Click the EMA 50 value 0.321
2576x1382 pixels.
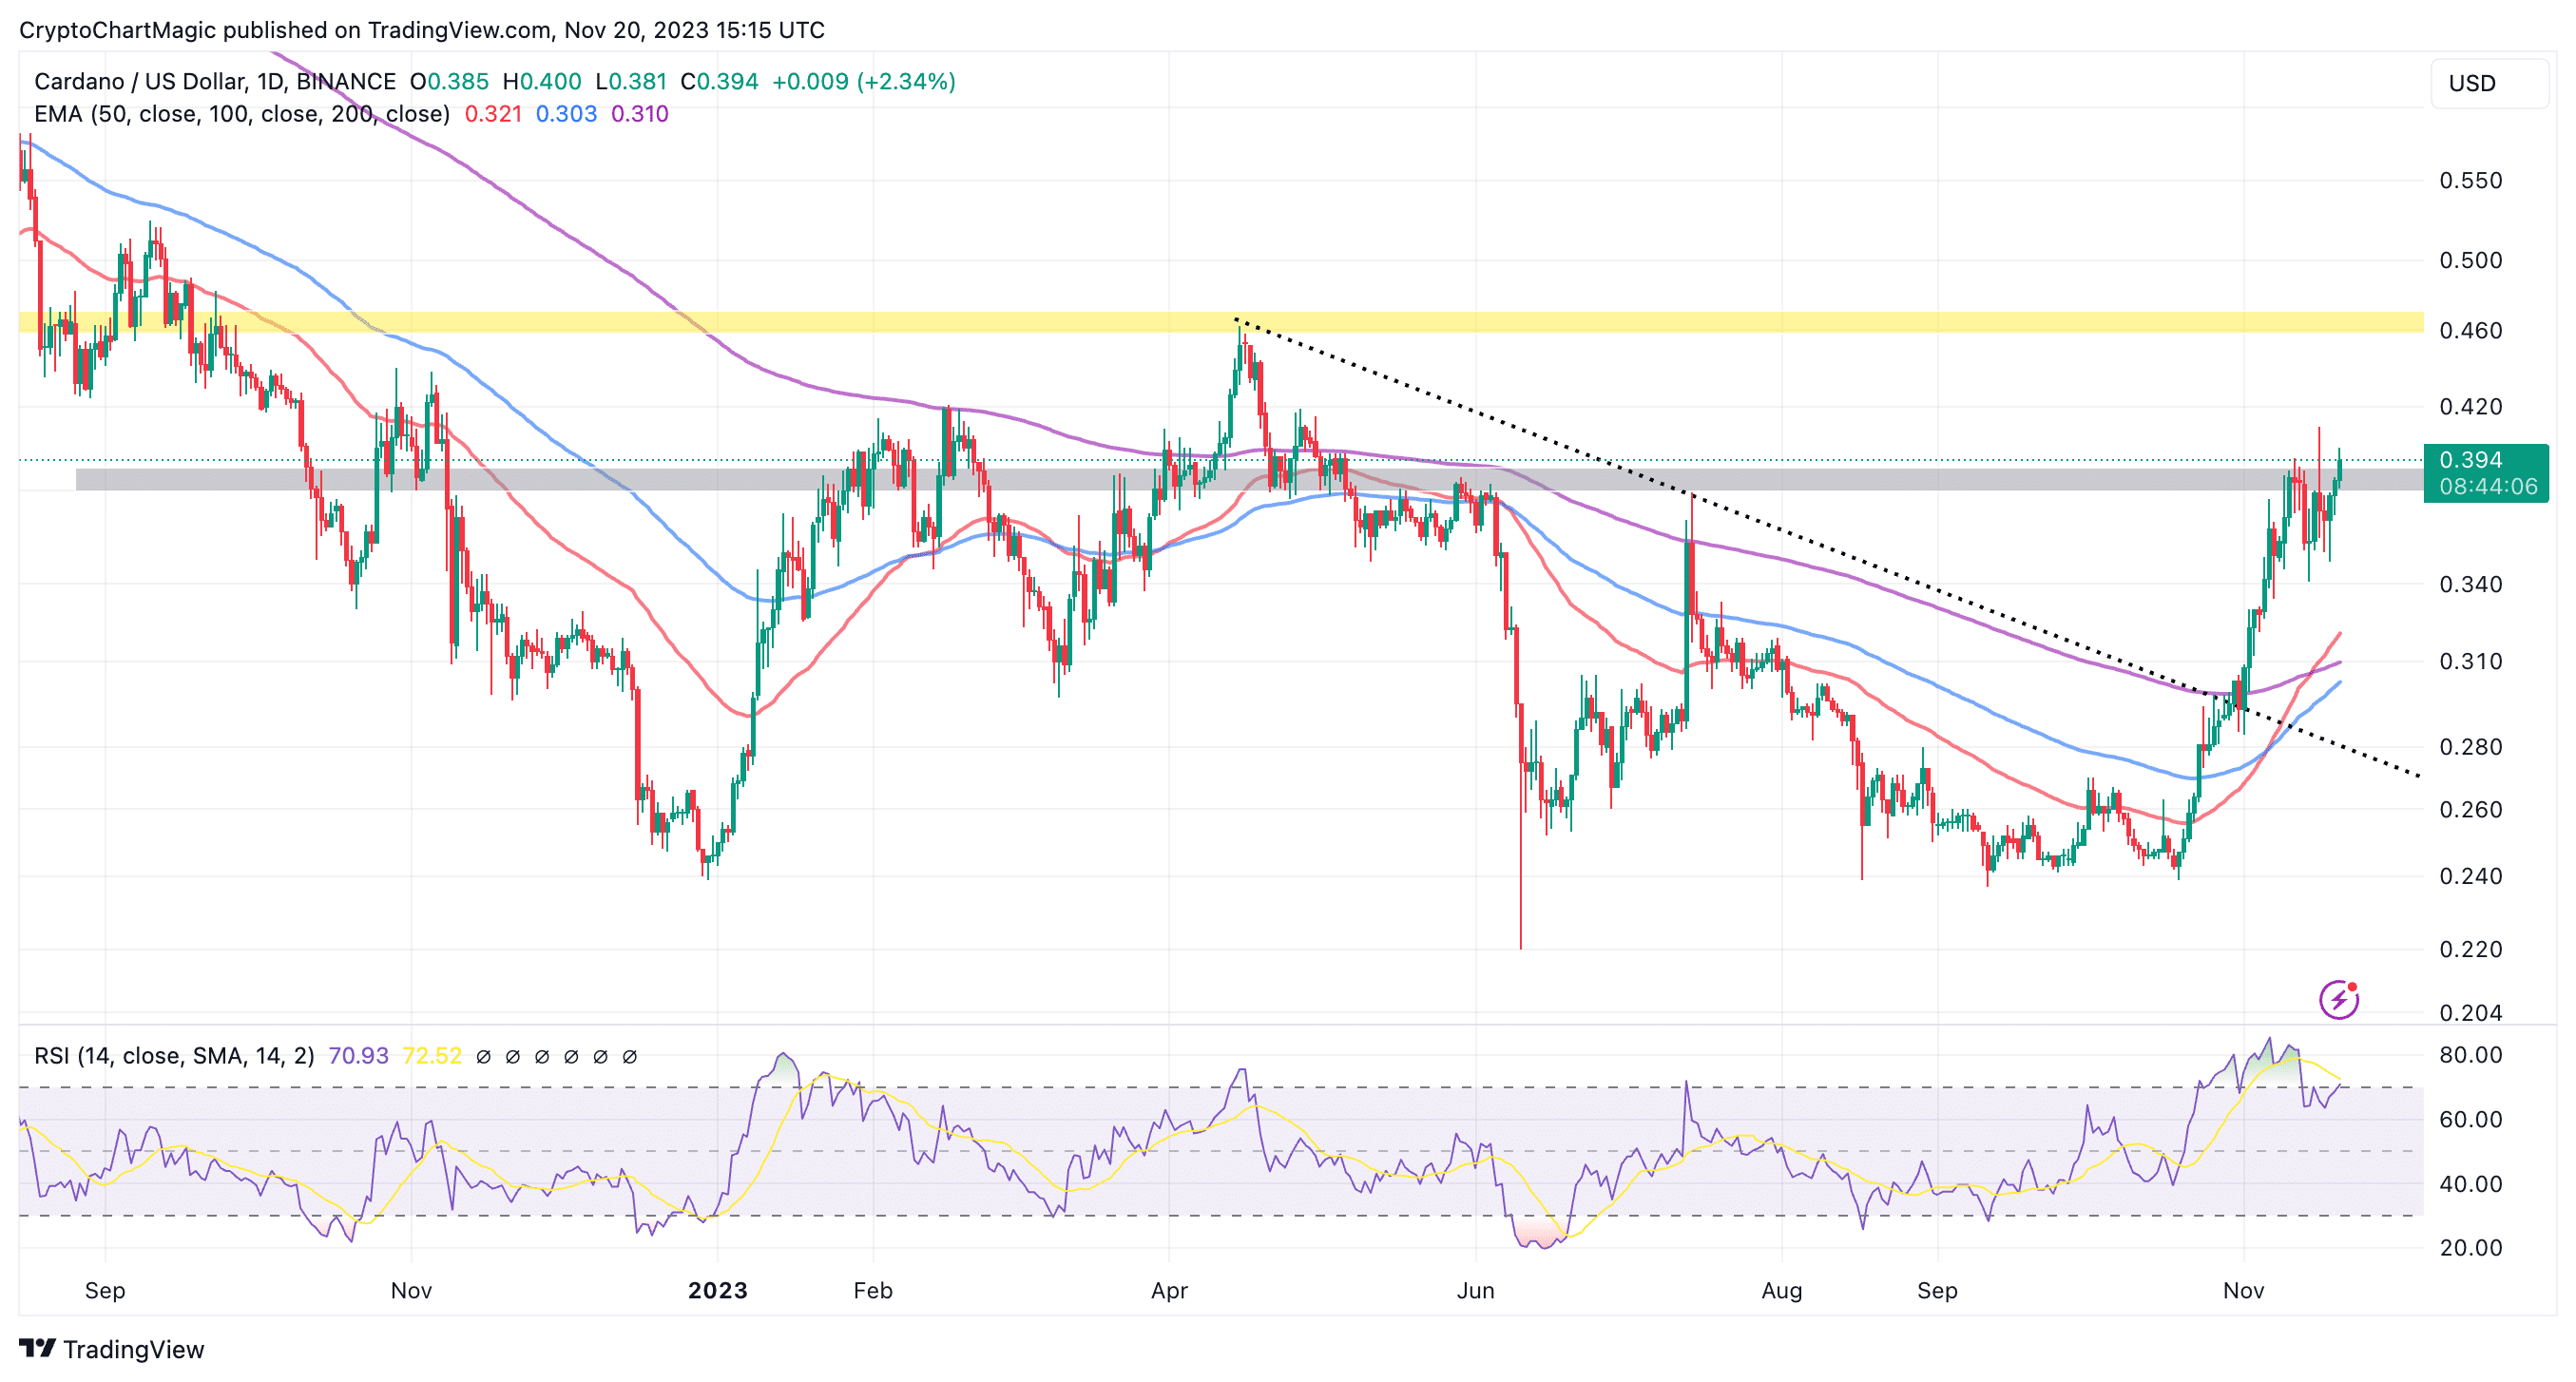pyautogui.click(x=493, y=114)
